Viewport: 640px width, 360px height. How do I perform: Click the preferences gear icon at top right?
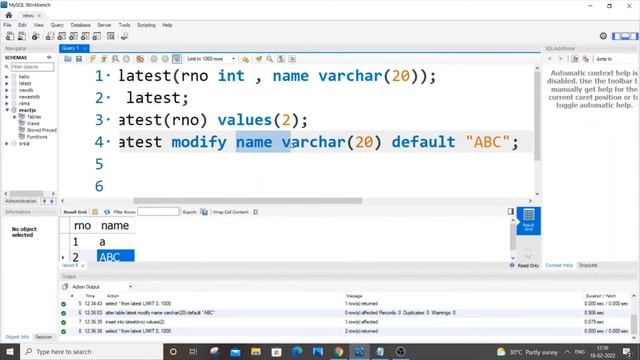[603, 36]
